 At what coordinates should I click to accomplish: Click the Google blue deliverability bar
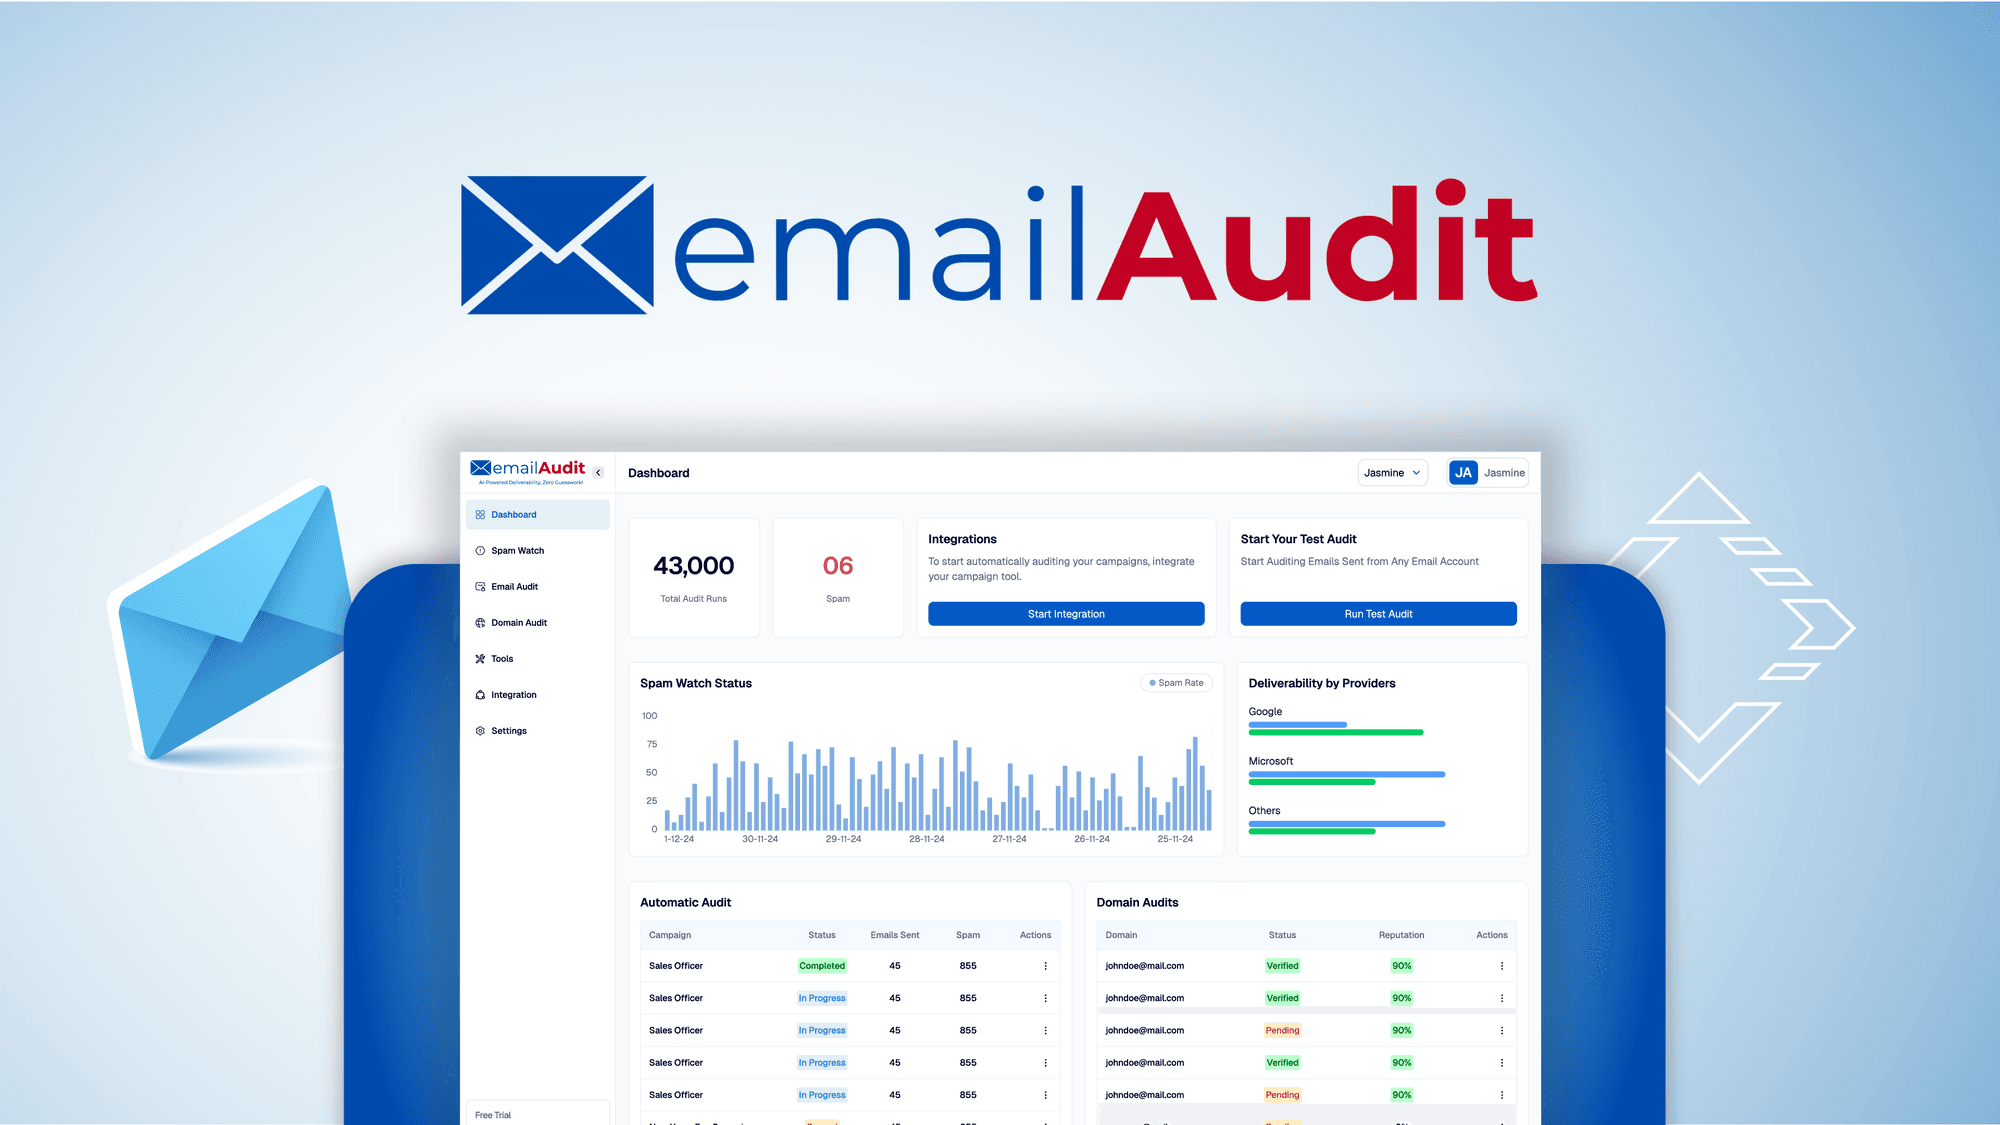pyautogui.click(x=1298, y=724)
